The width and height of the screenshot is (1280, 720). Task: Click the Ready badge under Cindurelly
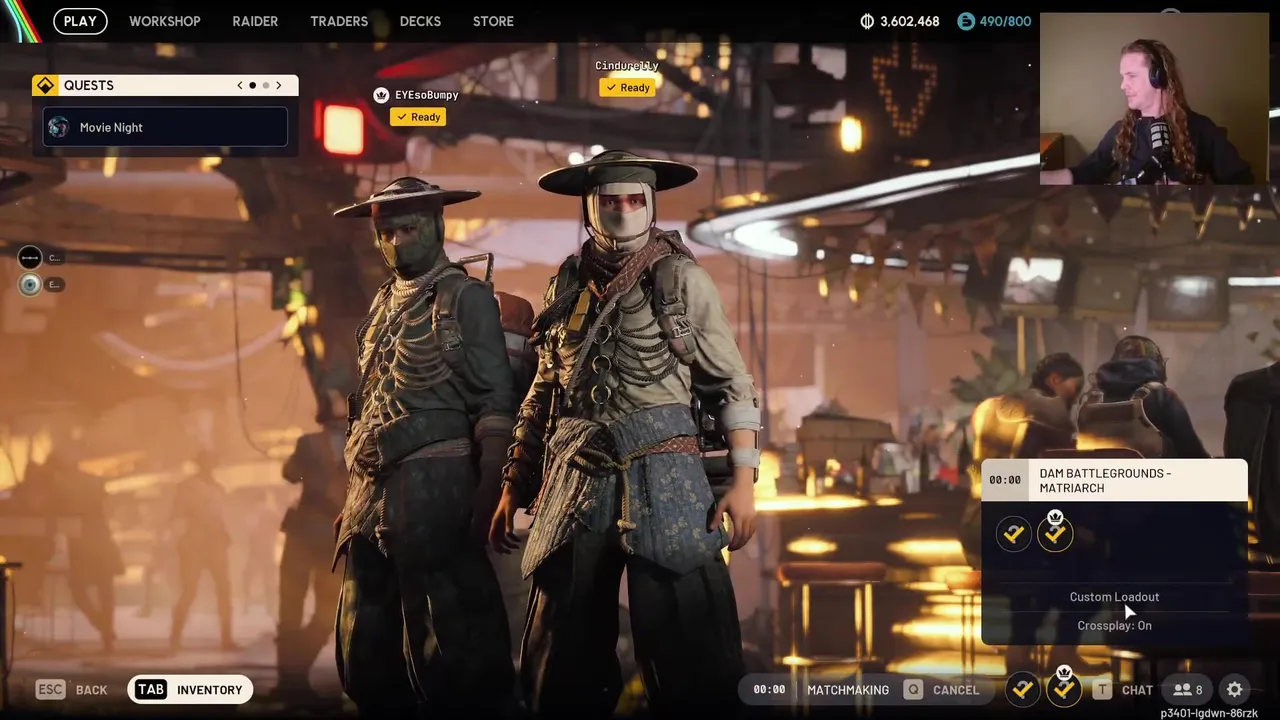pos(627,88)
